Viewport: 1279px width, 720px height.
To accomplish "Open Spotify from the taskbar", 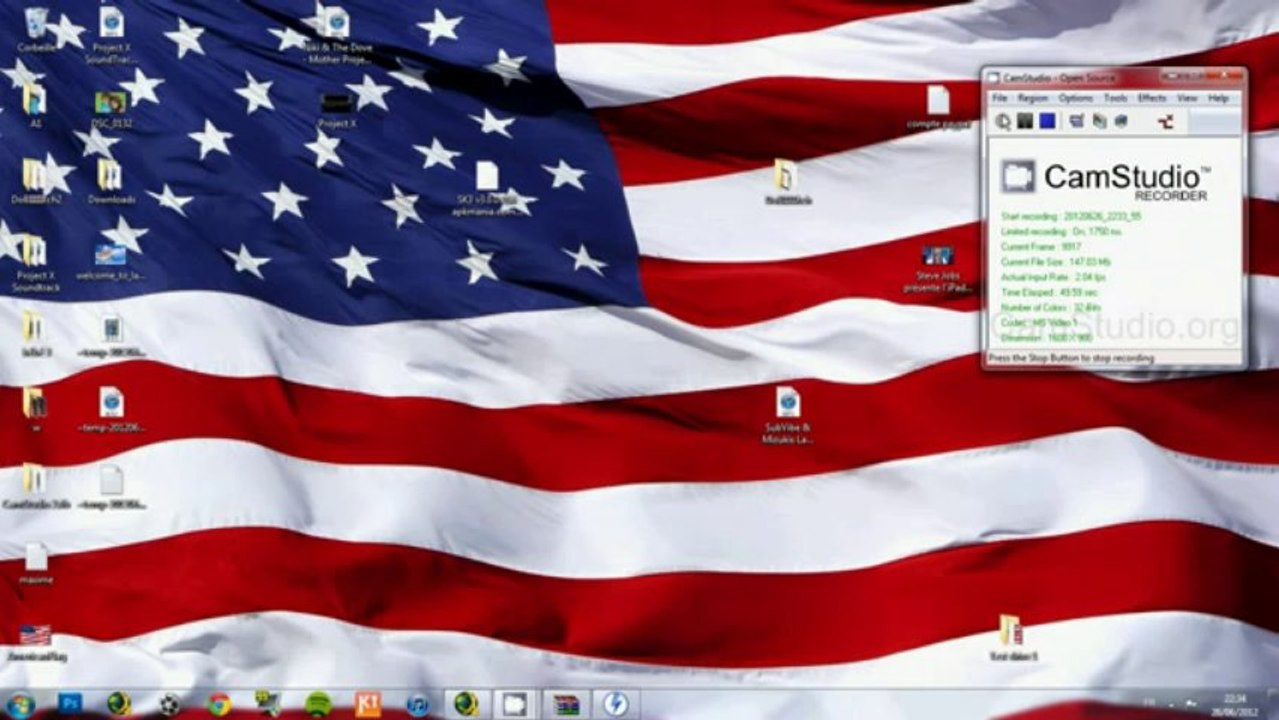I will tap(318, 704).
